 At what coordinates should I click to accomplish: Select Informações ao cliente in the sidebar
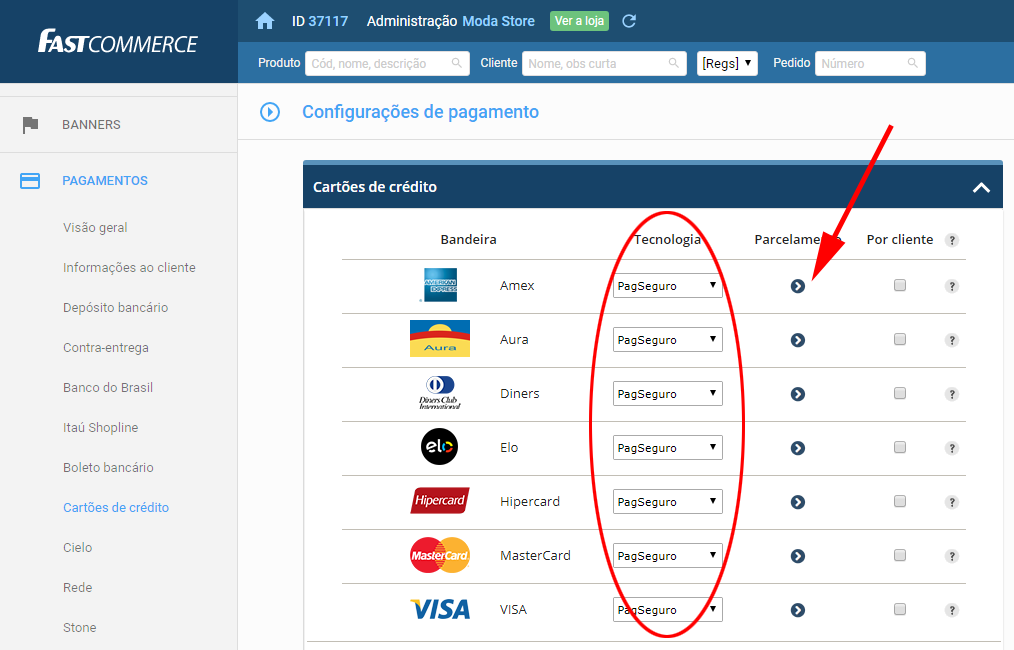[x=129, y=268]
